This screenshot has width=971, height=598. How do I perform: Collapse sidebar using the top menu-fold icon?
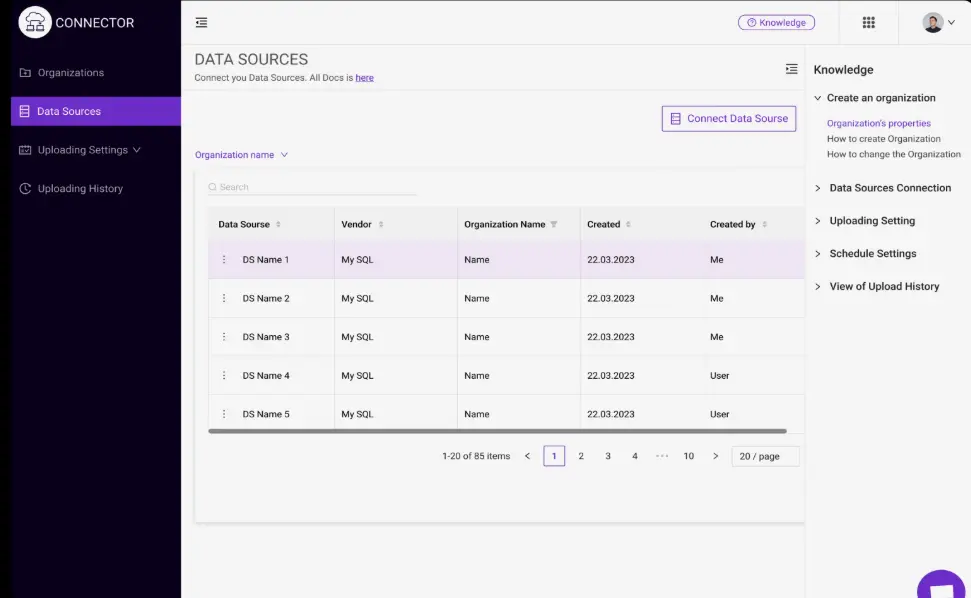[202, 23]
